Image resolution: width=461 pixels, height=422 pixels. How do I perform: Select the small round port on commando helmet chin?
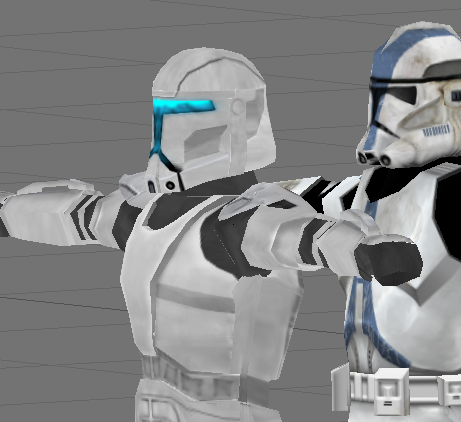[170, 185]
